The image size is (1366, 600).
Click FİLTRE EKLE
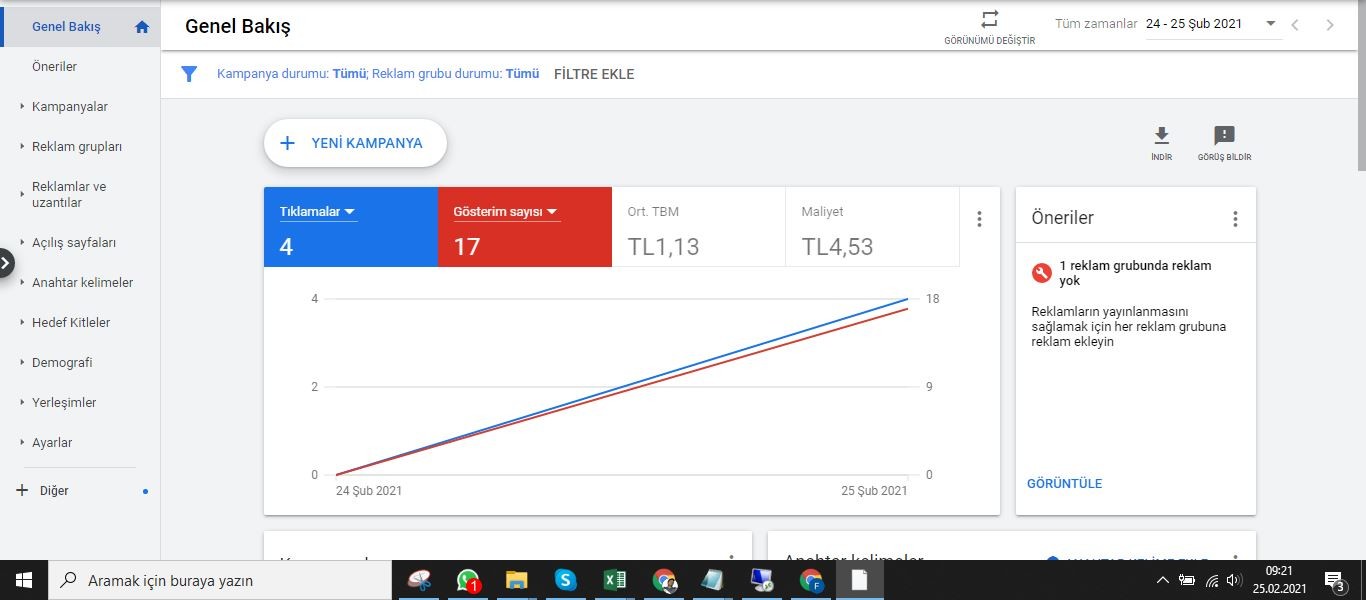[594, 74]
